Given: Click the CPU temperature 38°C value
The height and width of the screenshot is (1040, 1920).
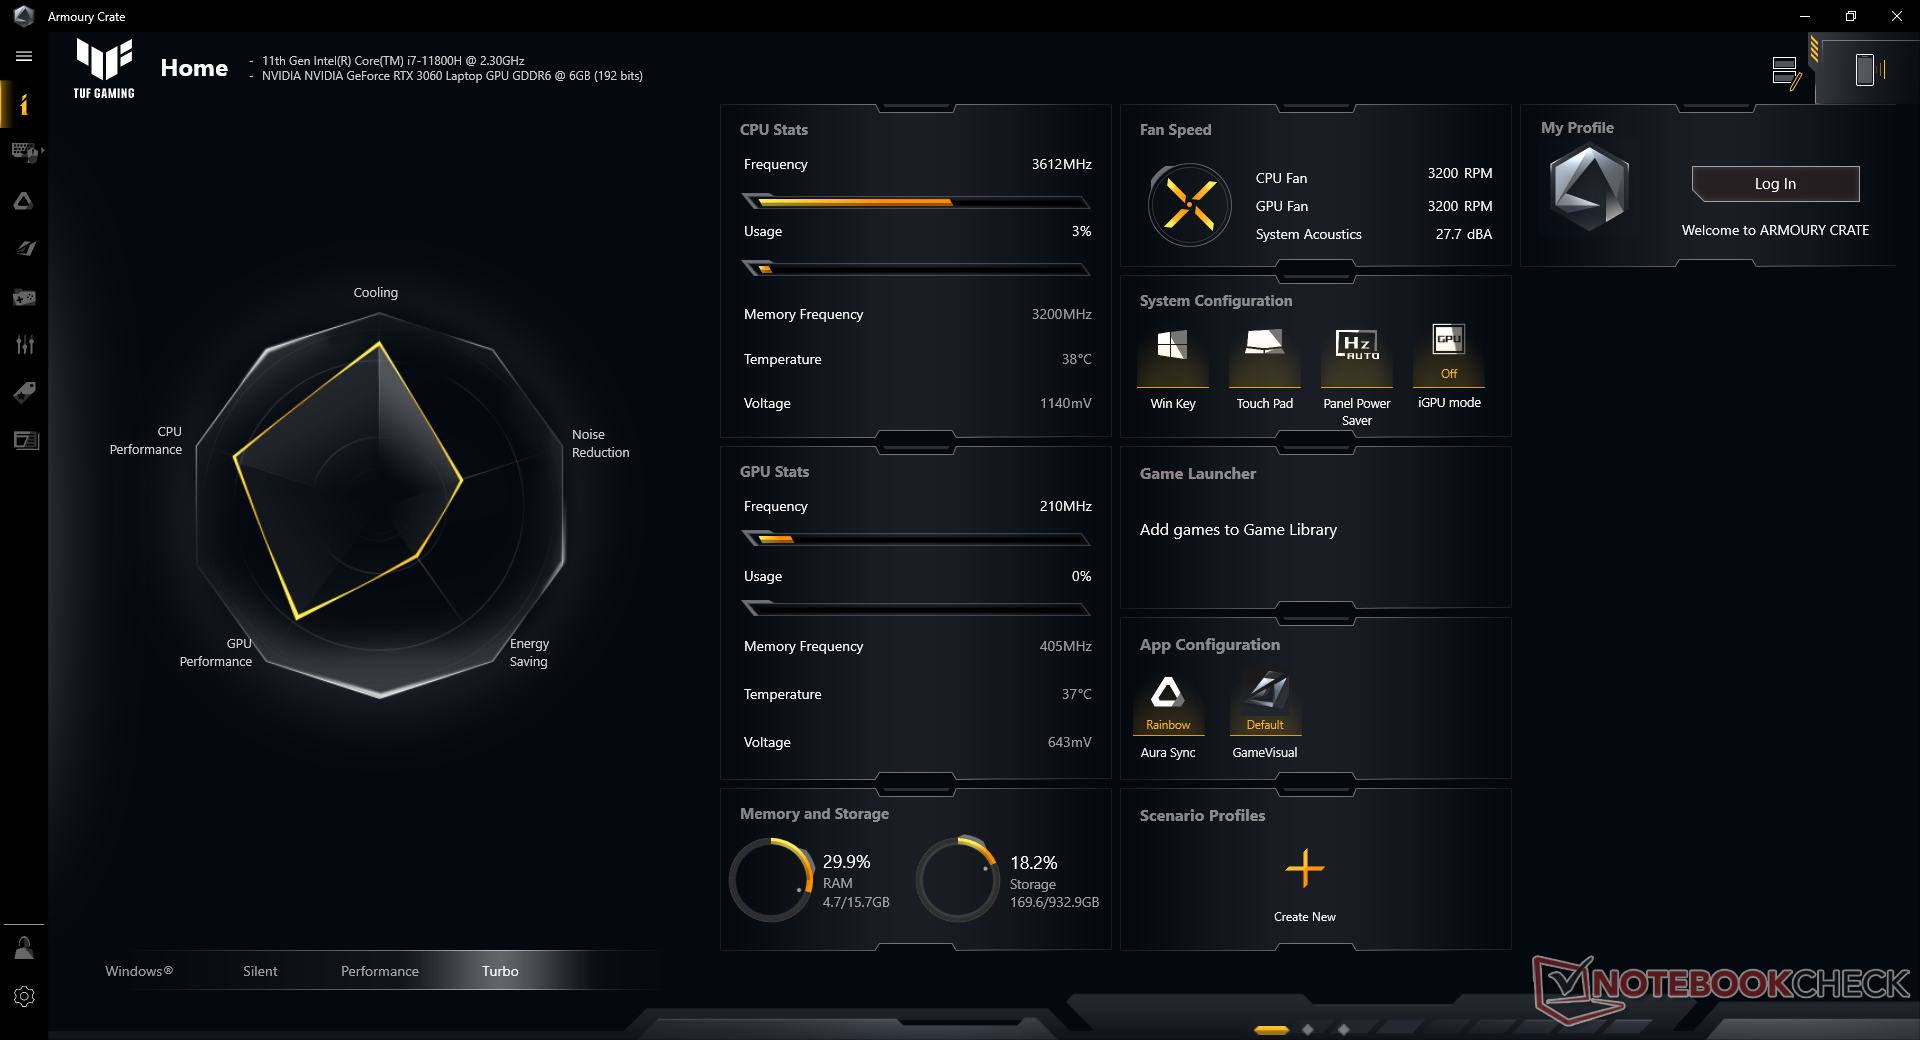Looking at the screenshot, I should (x=1076, y=359).
